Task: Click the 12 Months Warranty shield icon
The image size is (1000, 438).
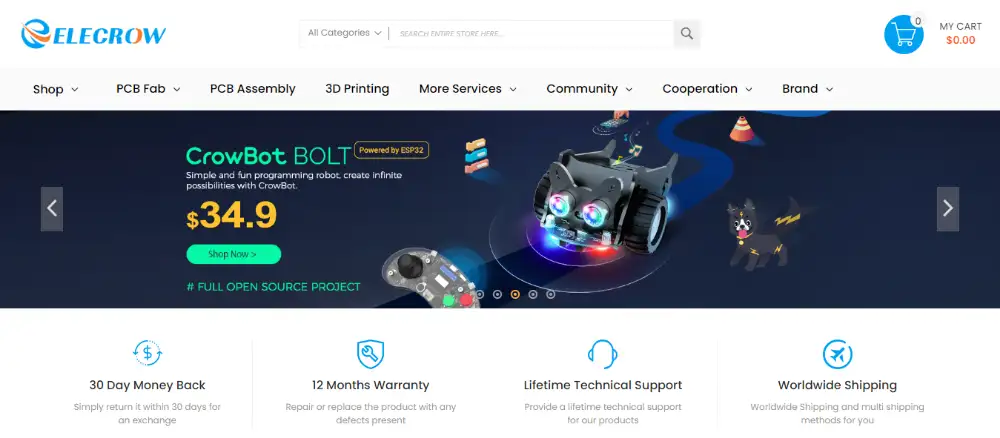Action: (x=370, y=354)
